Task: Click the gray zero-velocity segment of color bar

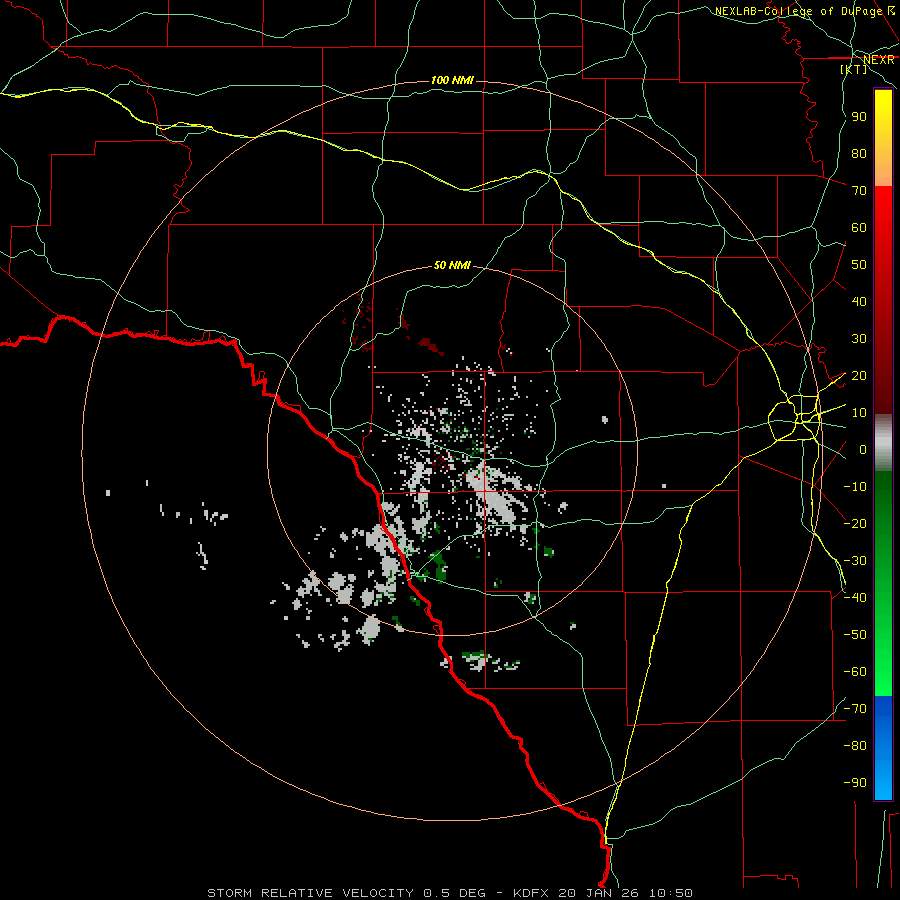Action: point(883,443)
